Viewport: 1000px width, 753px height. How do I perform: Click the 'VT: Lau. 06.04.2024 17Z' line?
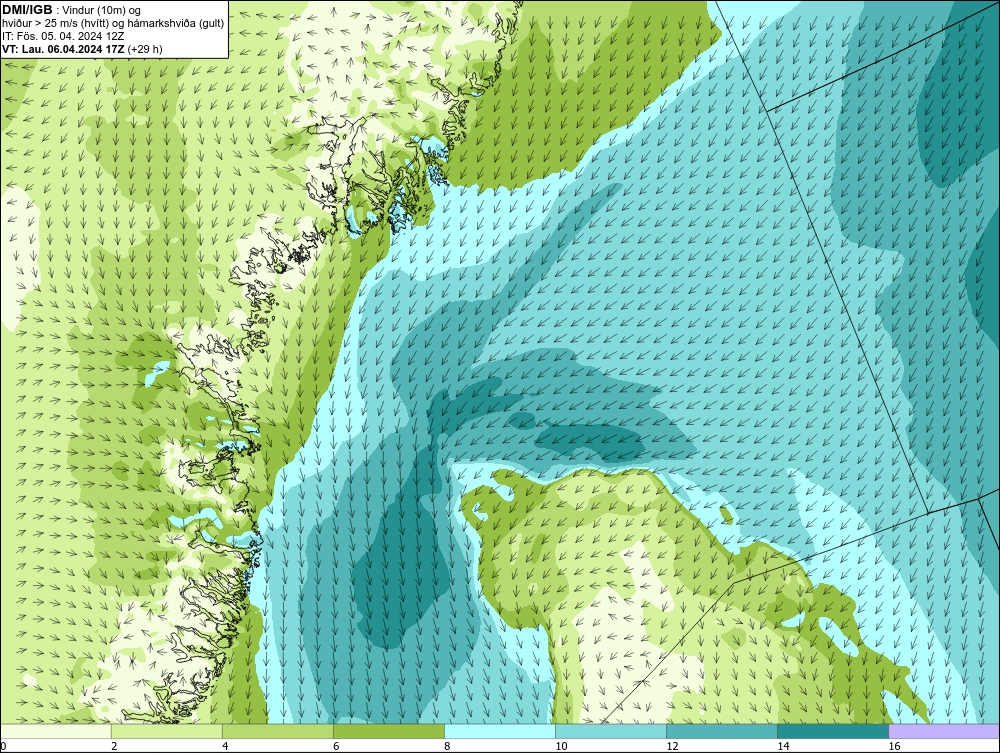pos(82,48)
